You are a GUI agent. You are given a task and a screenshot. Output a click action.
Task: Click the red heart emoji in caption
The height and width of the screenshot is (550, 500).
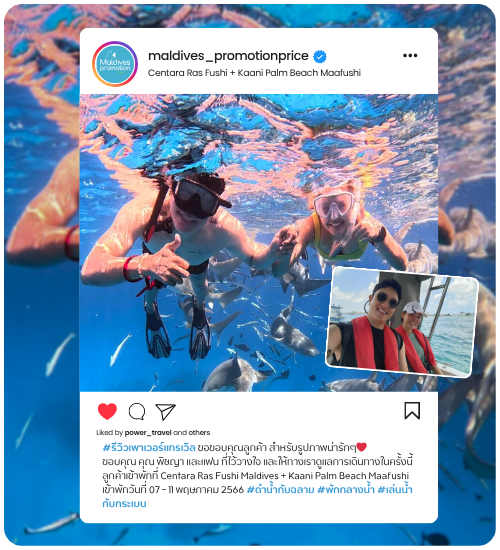coord(361,447)
